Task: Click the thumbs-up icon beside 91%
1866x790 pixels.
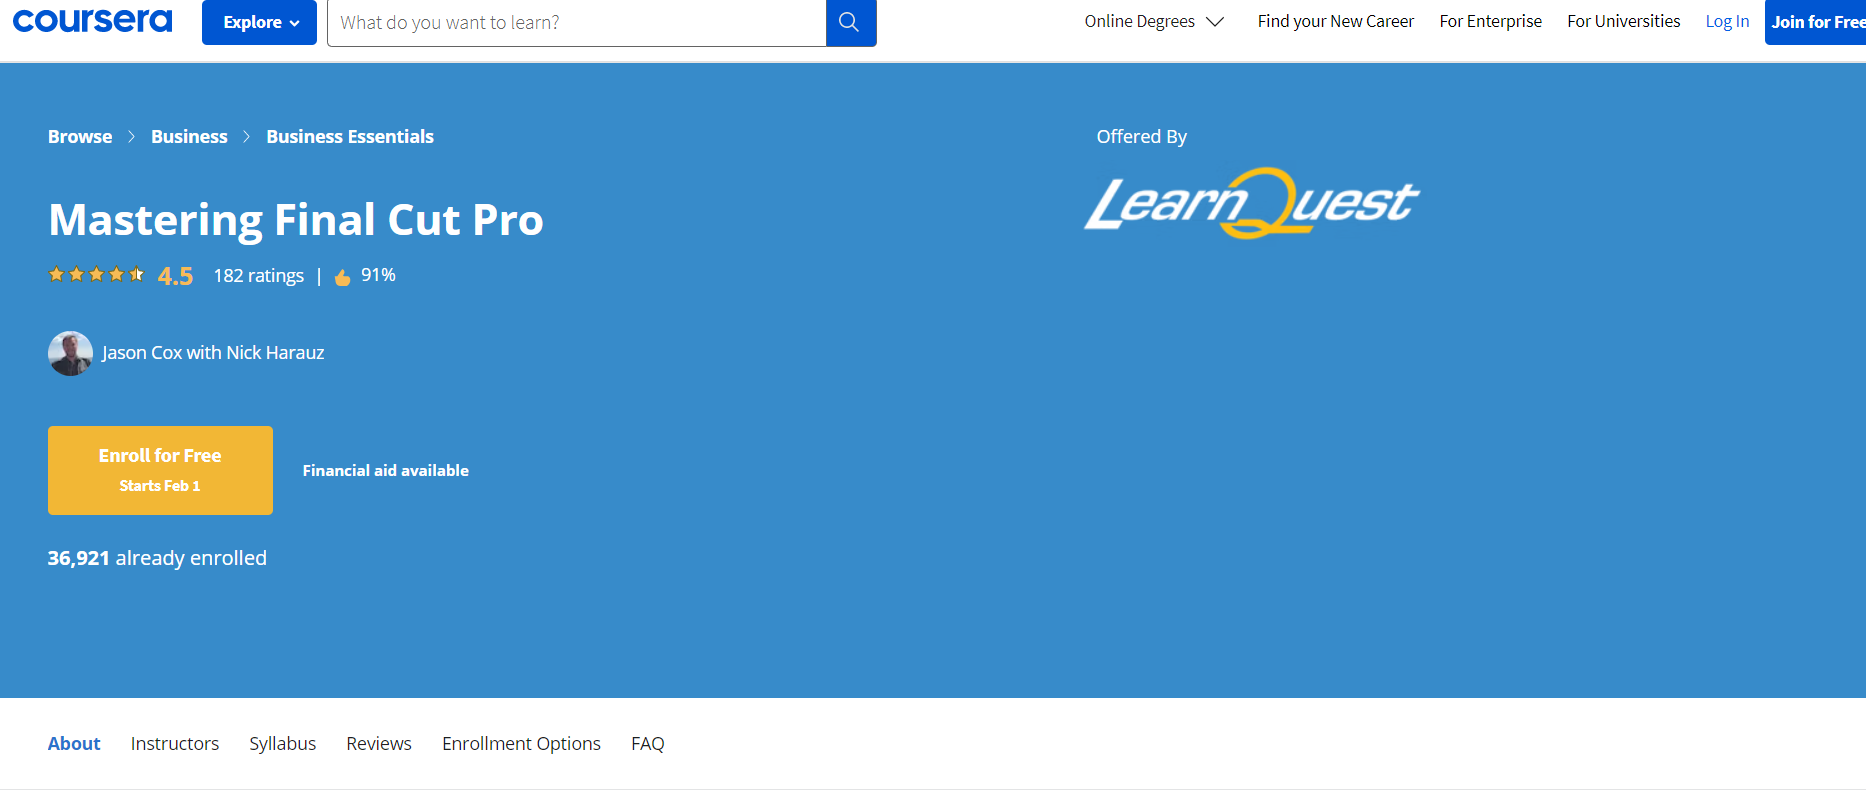Action: (x=342, y=277)
